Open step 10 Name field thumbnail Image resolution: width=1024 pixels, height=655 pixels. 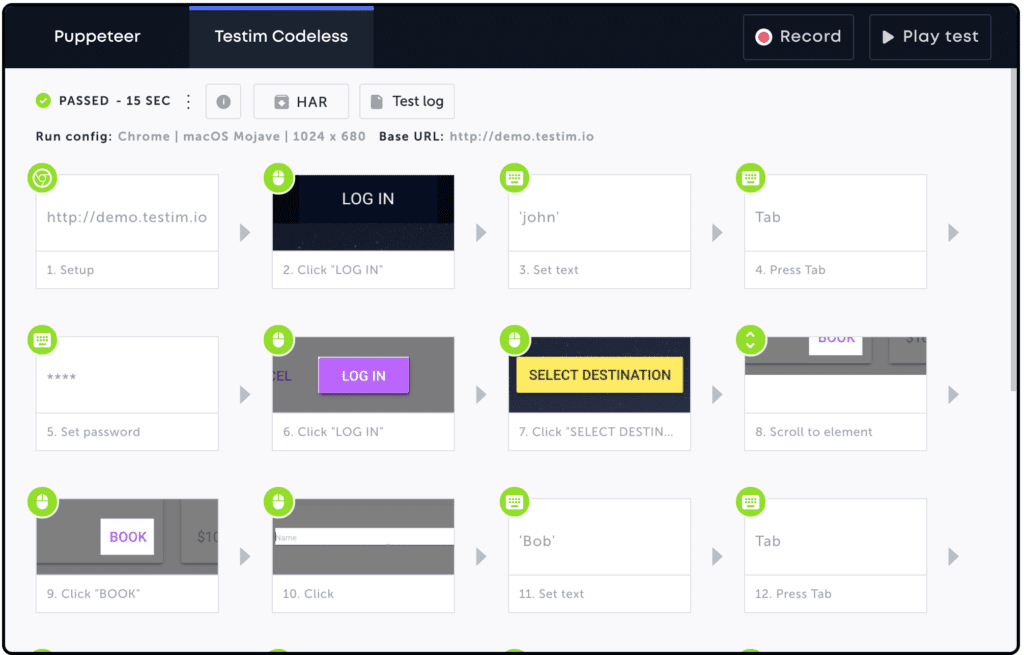coord(363,537)
